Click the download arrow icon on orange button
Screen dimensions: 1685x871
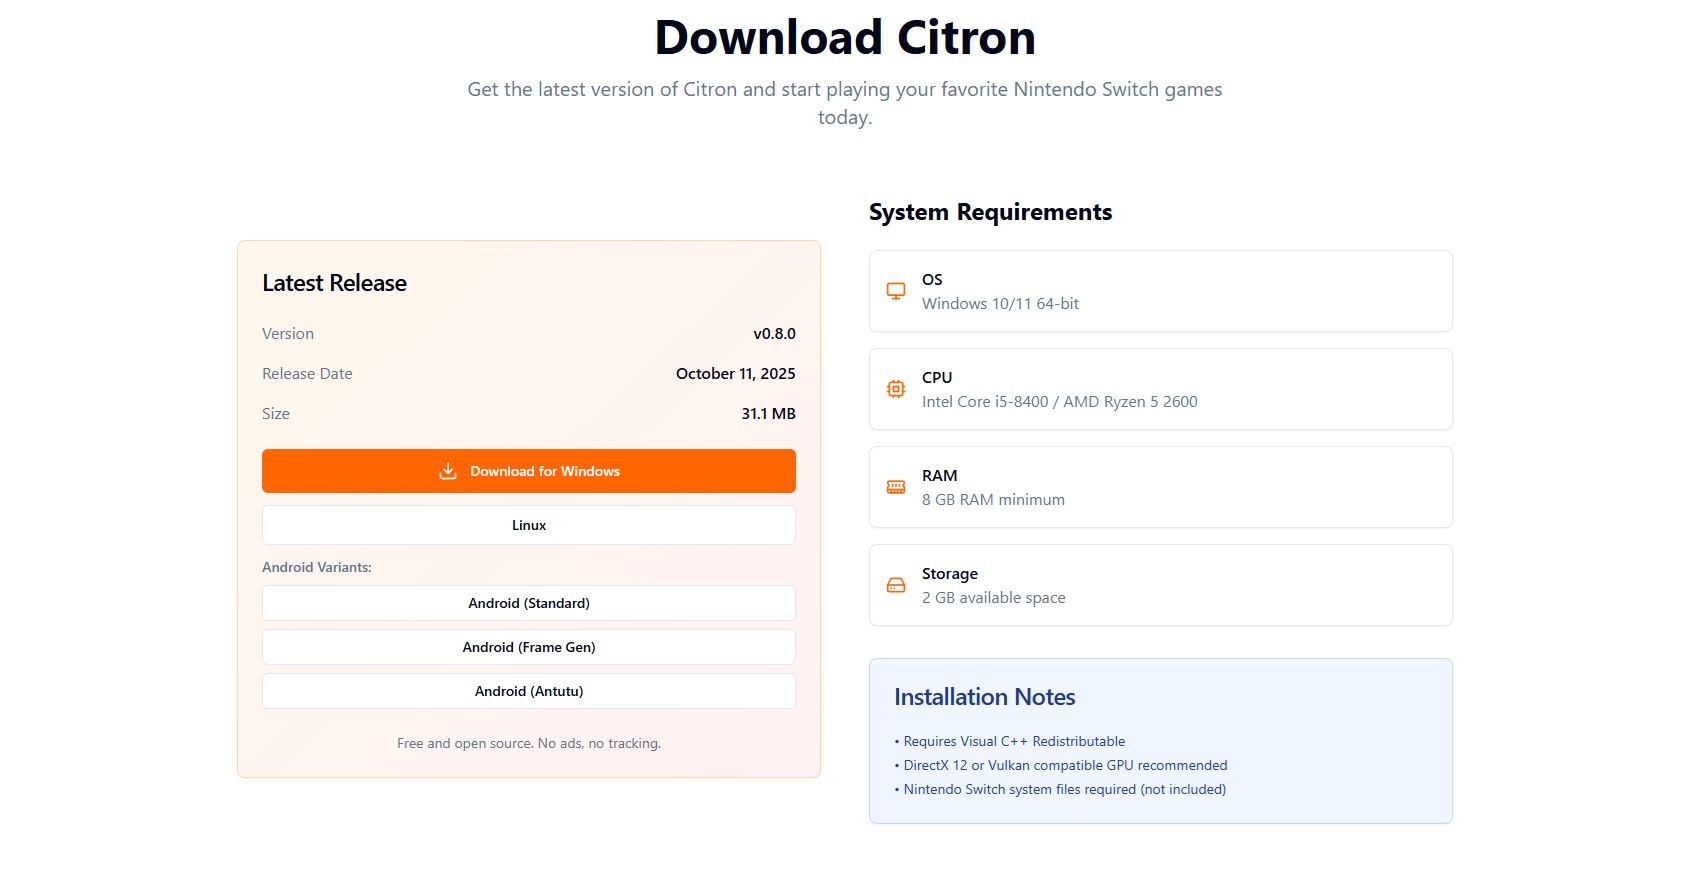click(x=448, y=471)
